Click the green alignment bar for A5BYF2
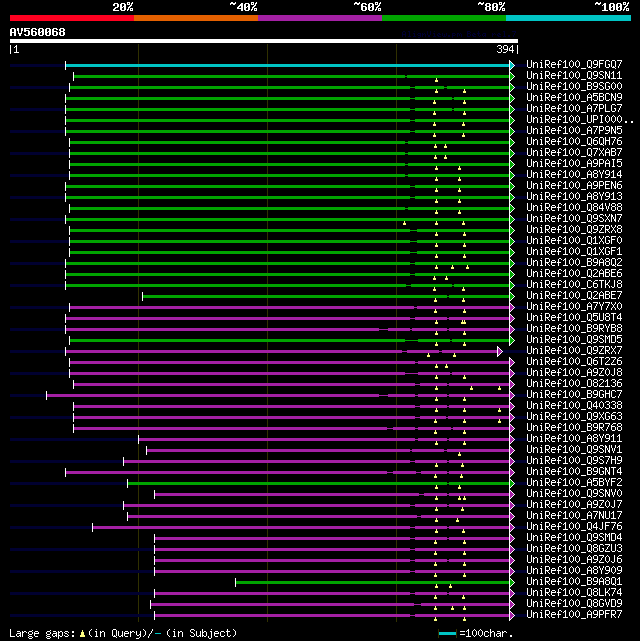Viewport: 640px width, 641px height. 318,484
